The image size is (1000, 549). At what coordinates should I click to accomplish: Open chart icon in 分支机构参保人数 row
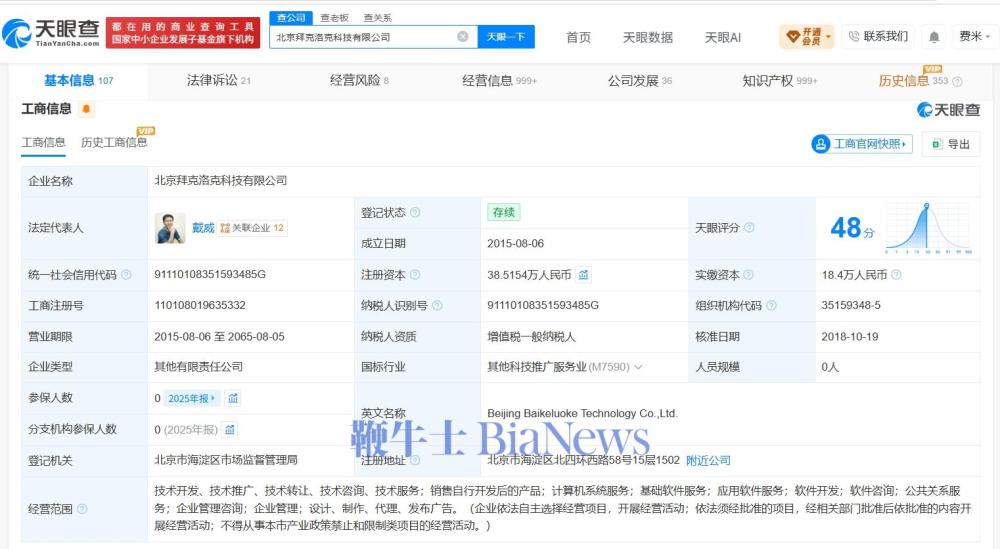230,430
